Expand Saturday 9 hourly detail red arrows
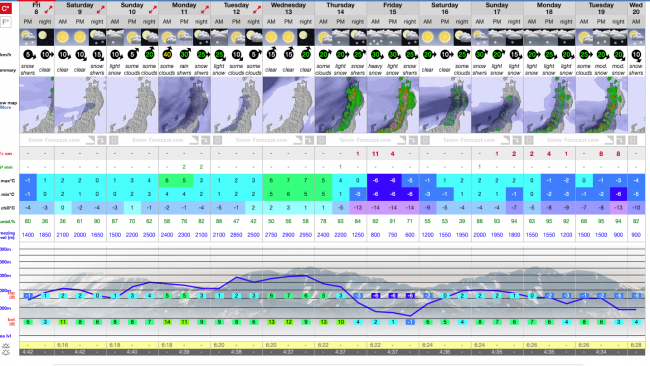The width and height of the screenshot is (650, 366). tap(101, 8)
